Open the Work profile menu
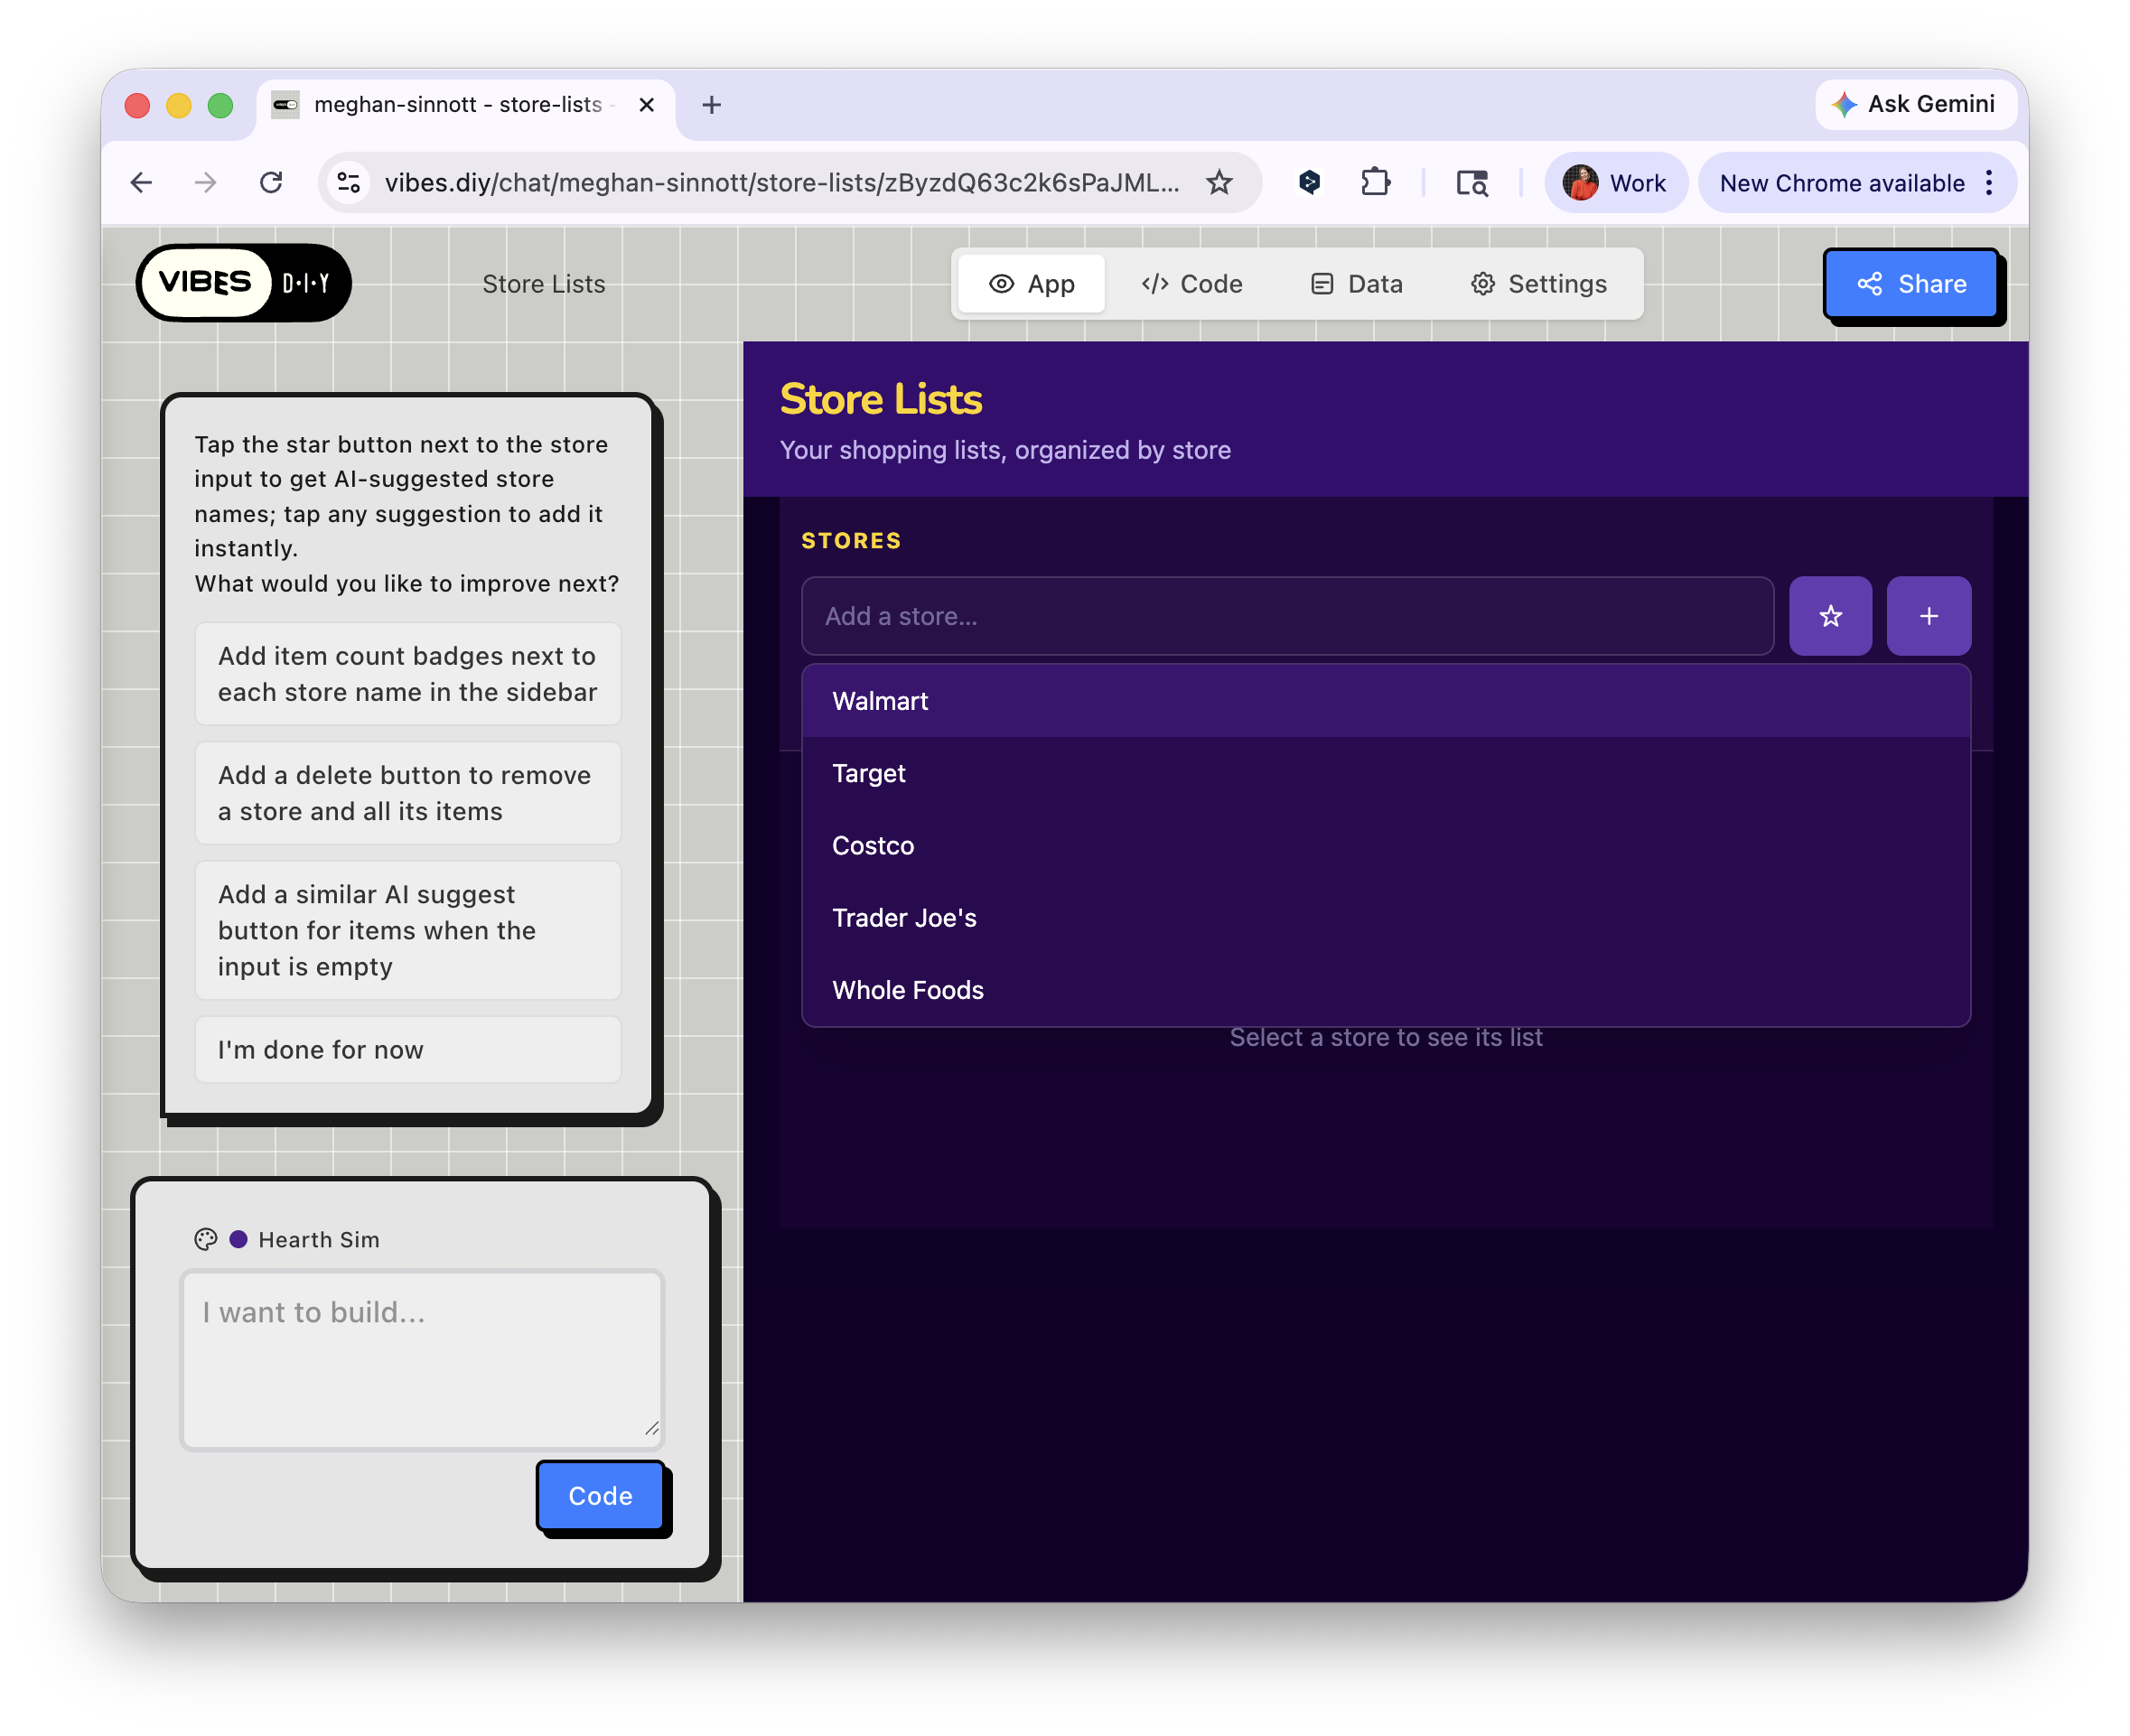The height and width of the screenshot is (1736, 2130). [1614, 183]
